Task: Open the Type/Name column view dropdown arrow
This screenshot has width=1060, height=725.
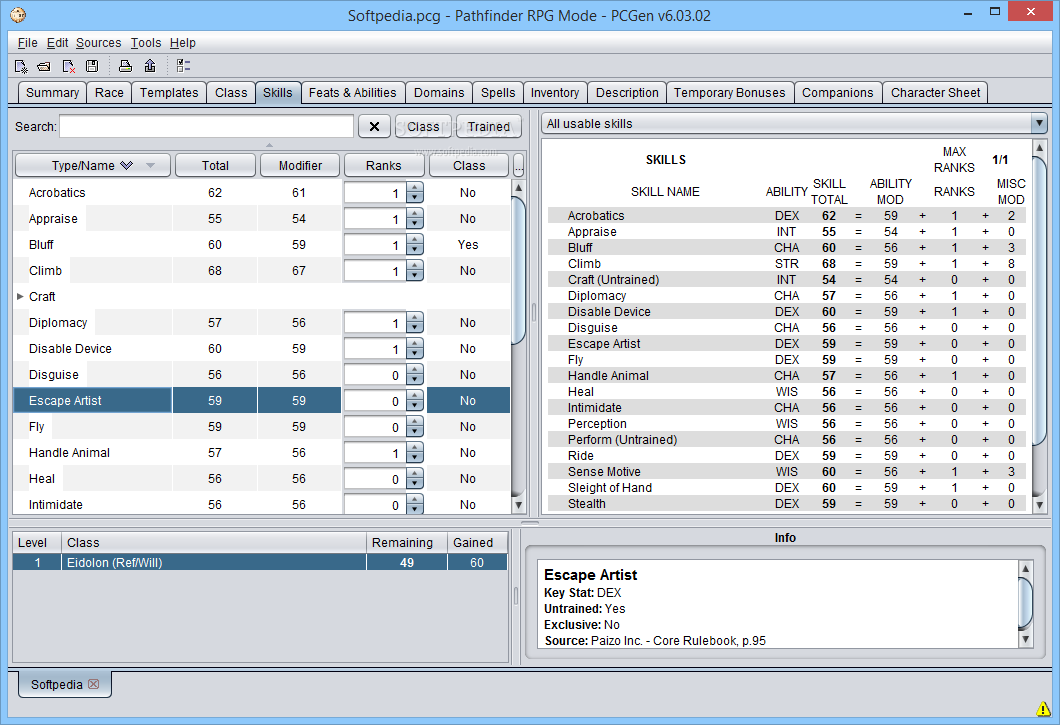Action: pyautogui.click(x=150, y=165)
